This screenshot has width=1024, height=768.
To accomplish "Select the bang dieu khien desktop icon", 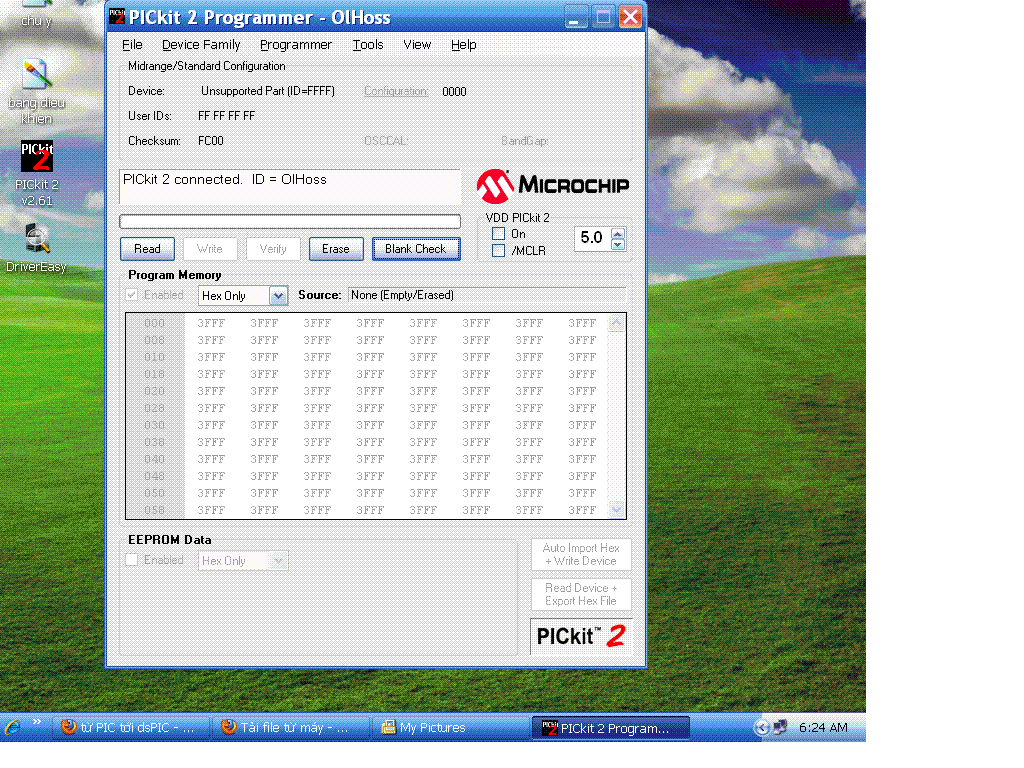I will click(37, 91).
